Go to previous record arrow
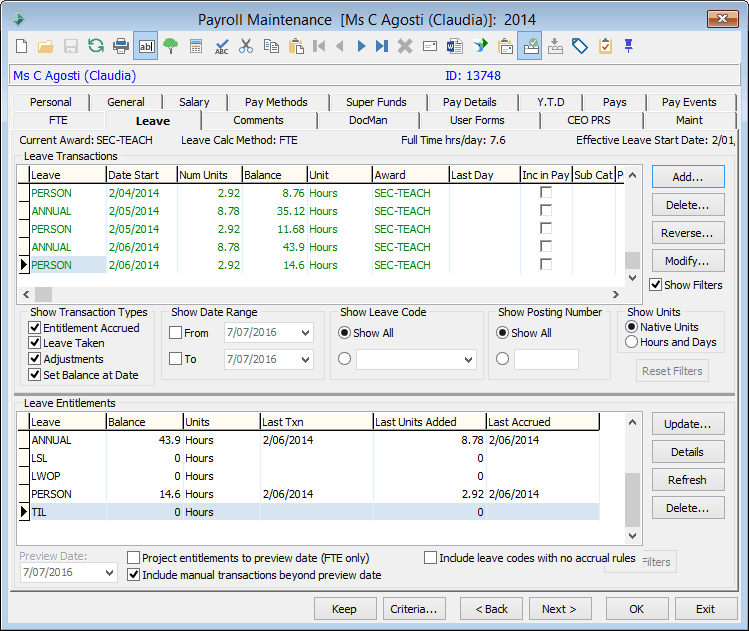This screenshot has width=749, height=631. (340, 46)
